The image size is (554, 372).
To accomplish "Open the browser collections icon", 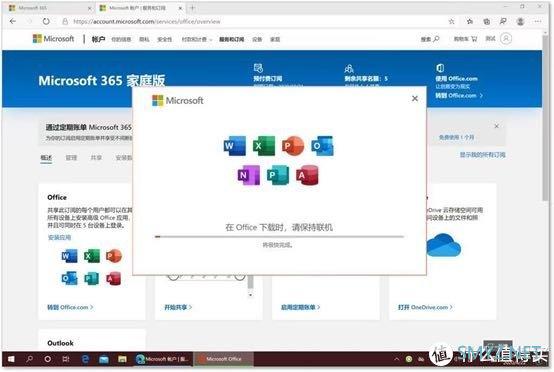I will (x=487, y=22).
